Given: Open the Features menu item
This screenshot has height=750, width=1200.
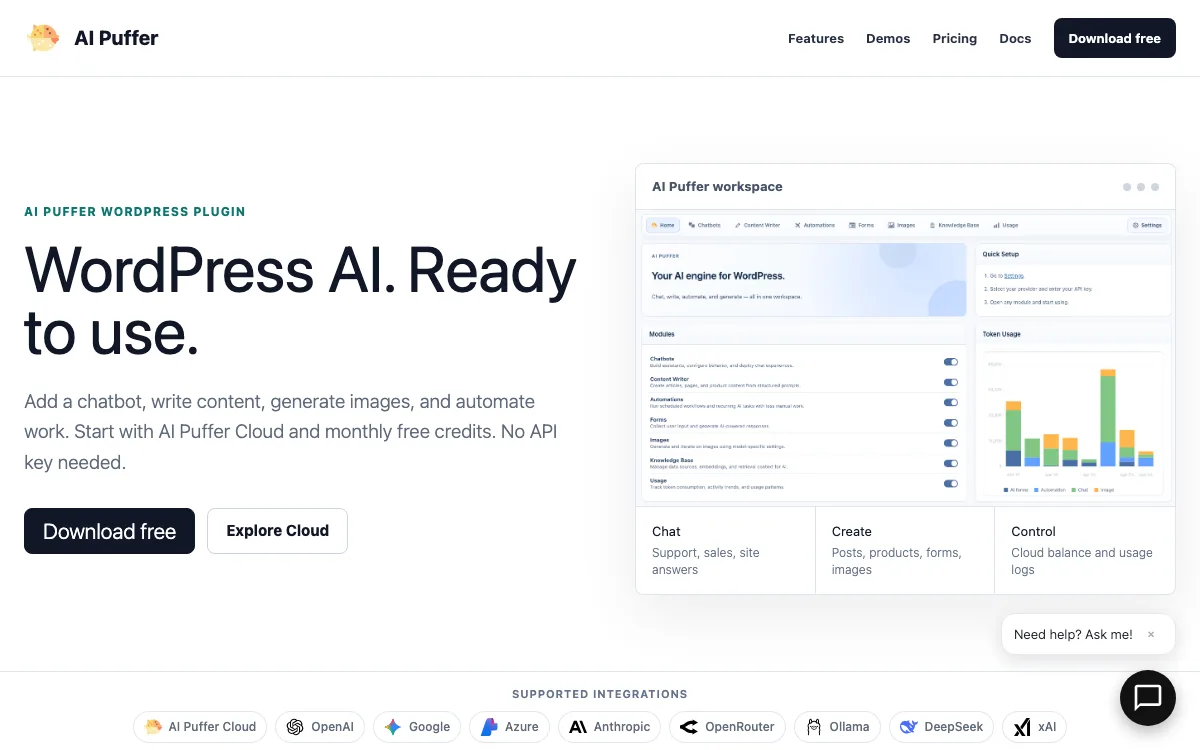Looking at the screenshot, I should click(x=816, y=38).
